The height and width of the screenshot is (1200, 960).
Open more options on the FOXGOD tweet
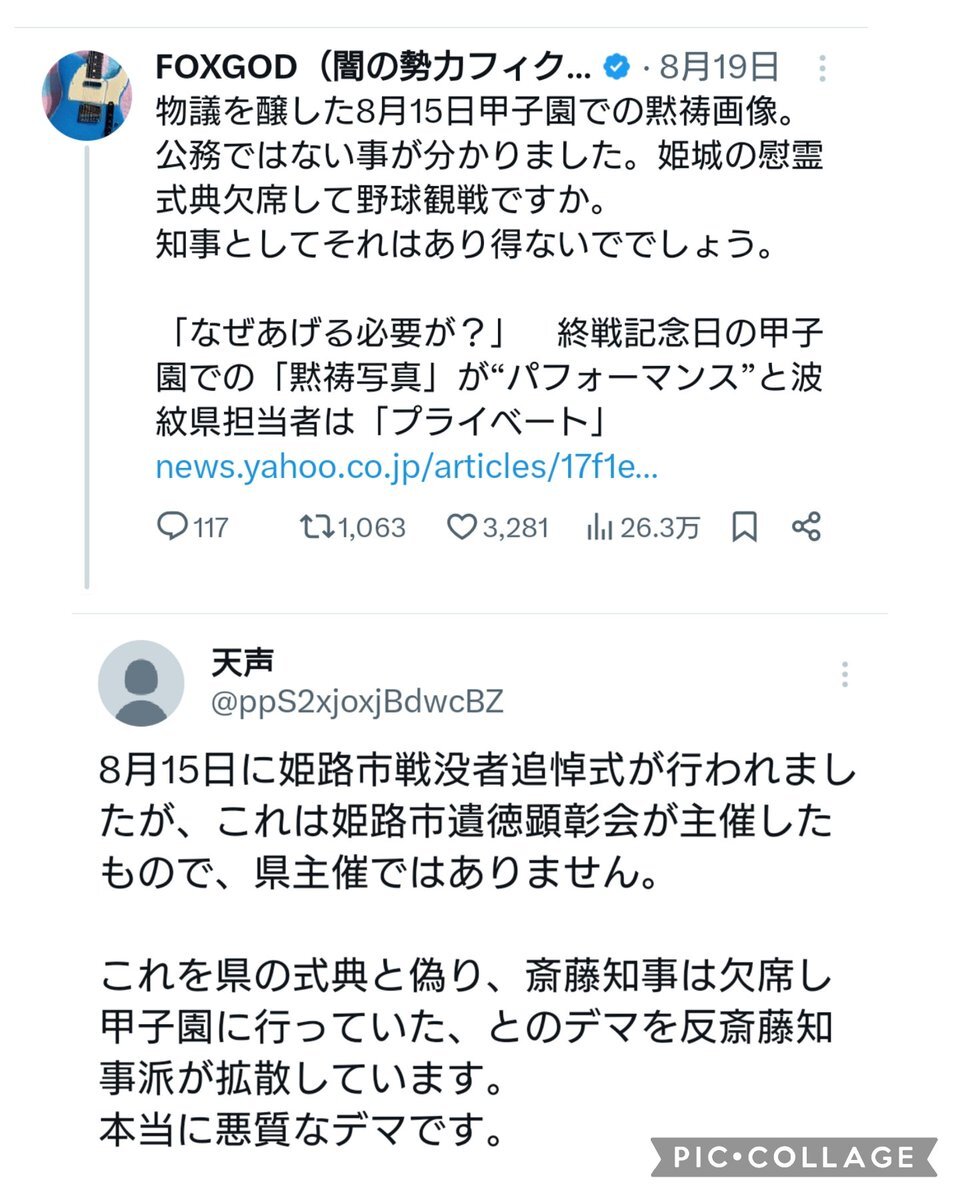[x=822, y=68]
